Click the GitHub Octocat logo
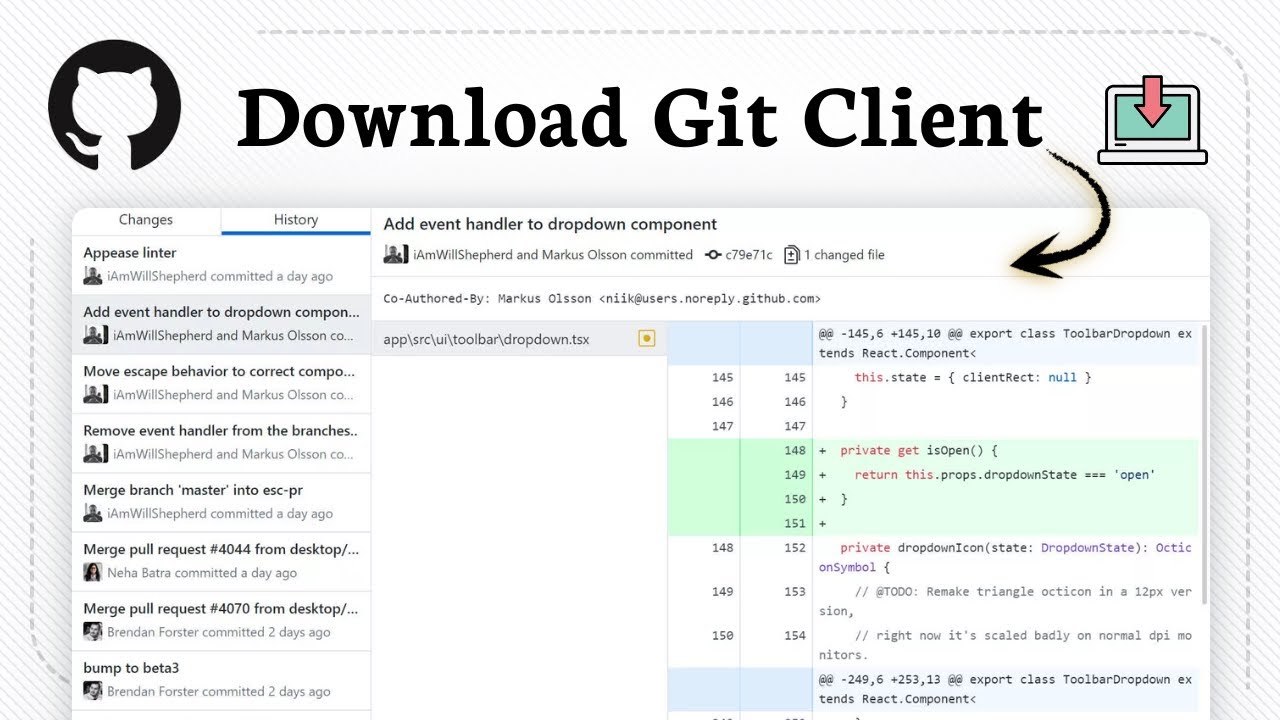The height and width of the screenshot is (720, 1280). pos(114,104)
